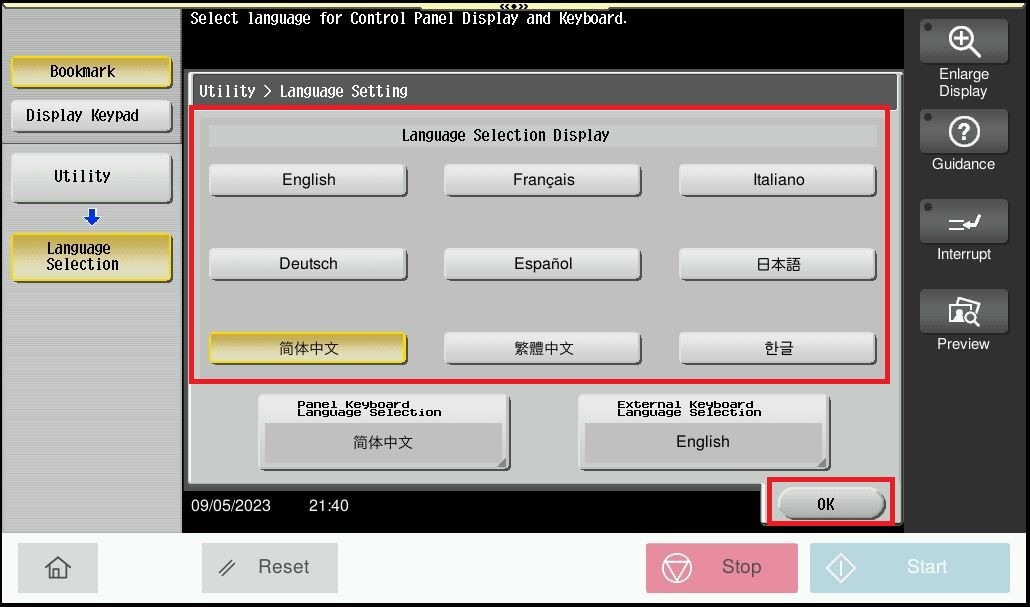1030x607 pixels.
Task: Go to Home screen icon
Action: coord(58,567)
